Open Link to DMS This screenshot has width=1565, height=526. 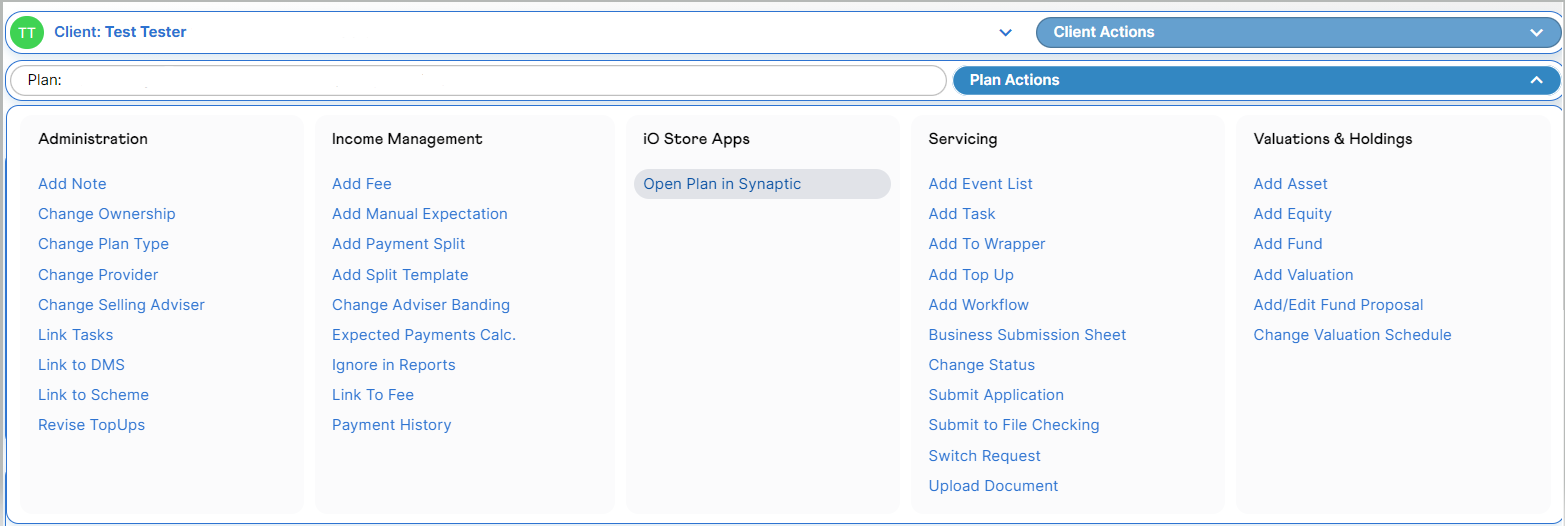pyautogui.click(x=81, y=365)
